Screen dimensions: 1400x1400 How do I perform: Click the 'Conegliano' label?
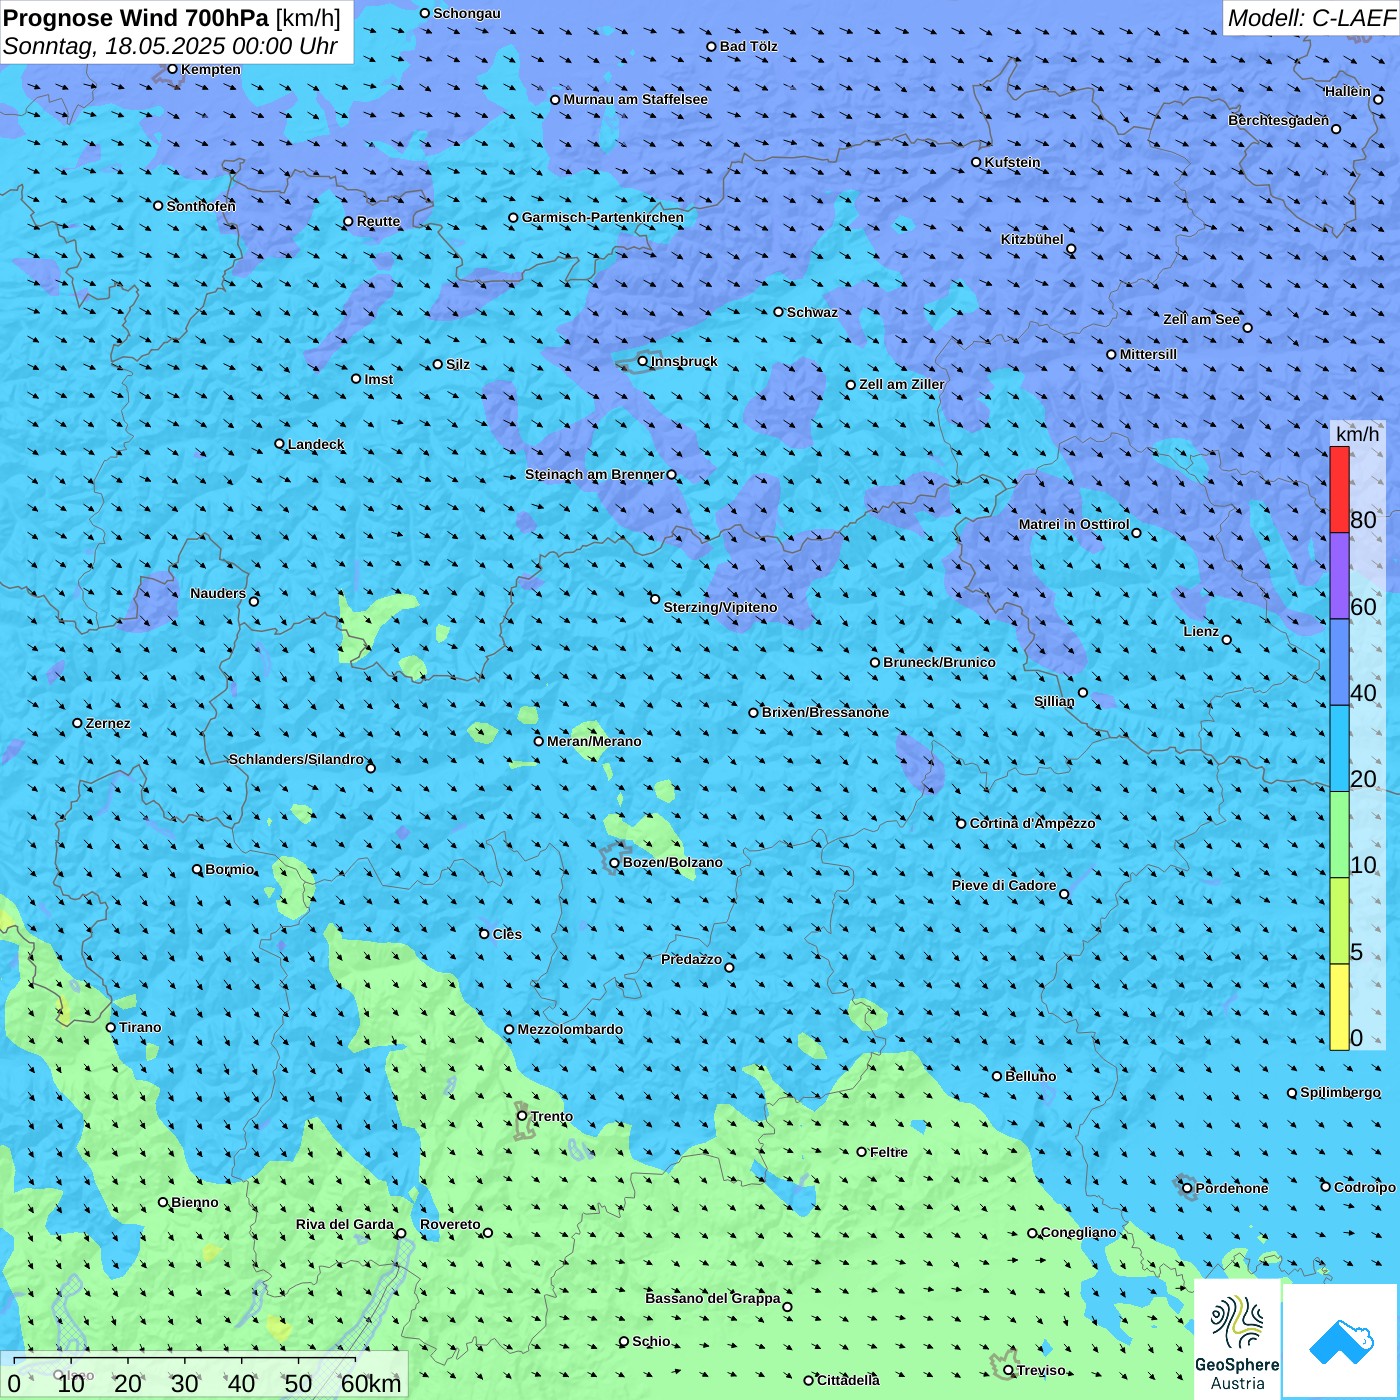click(x=1078, y=1232)
